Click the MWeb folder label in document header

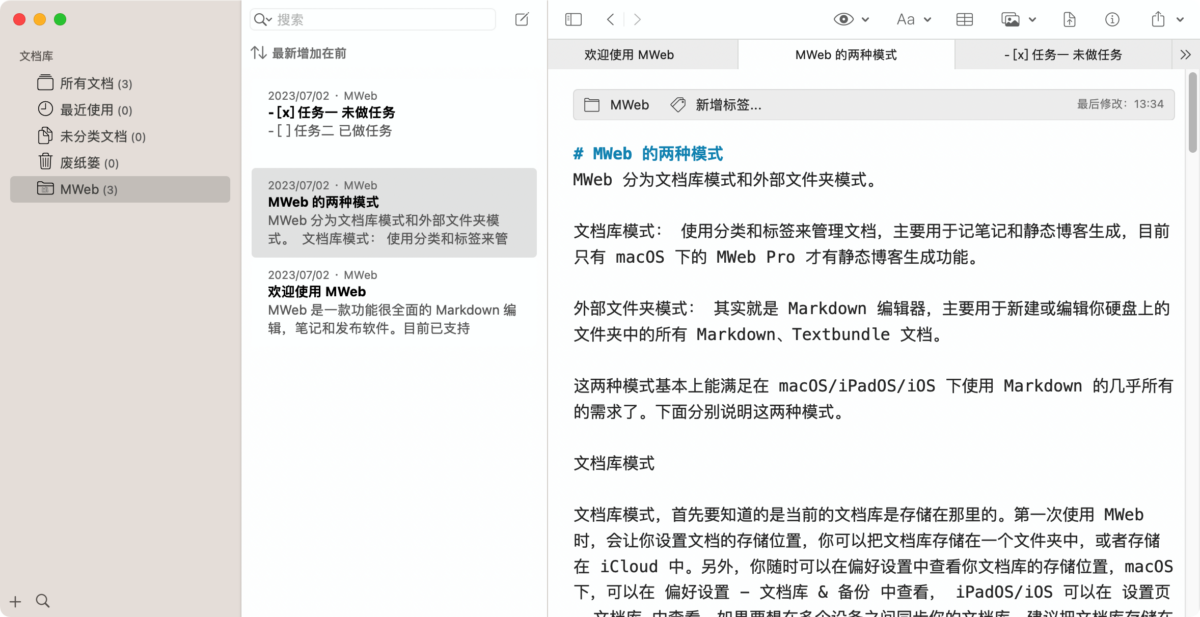[x=629, y=104]
